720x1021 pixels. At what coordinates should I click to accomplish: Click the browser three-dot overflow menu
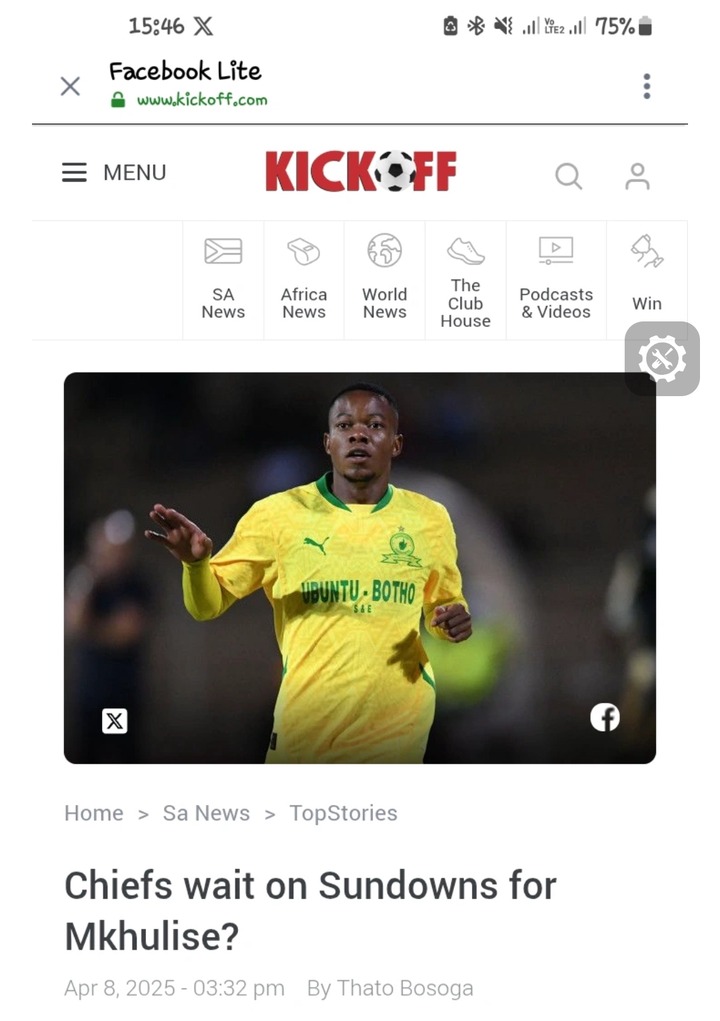coord(646,86)
